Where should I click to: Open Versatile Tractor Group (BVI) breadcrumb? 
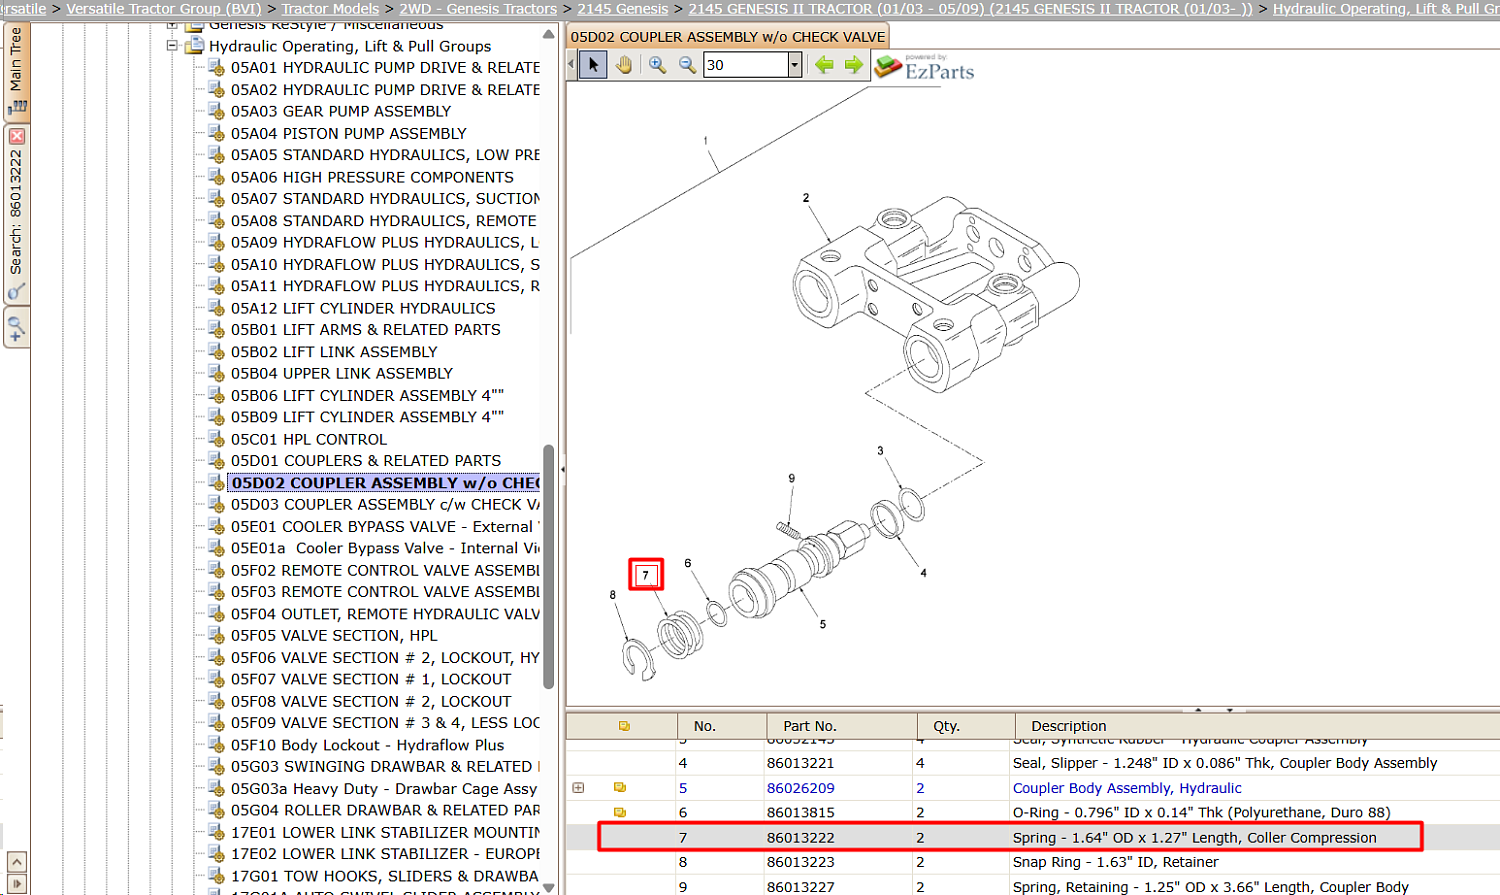(x=164, y=9)
